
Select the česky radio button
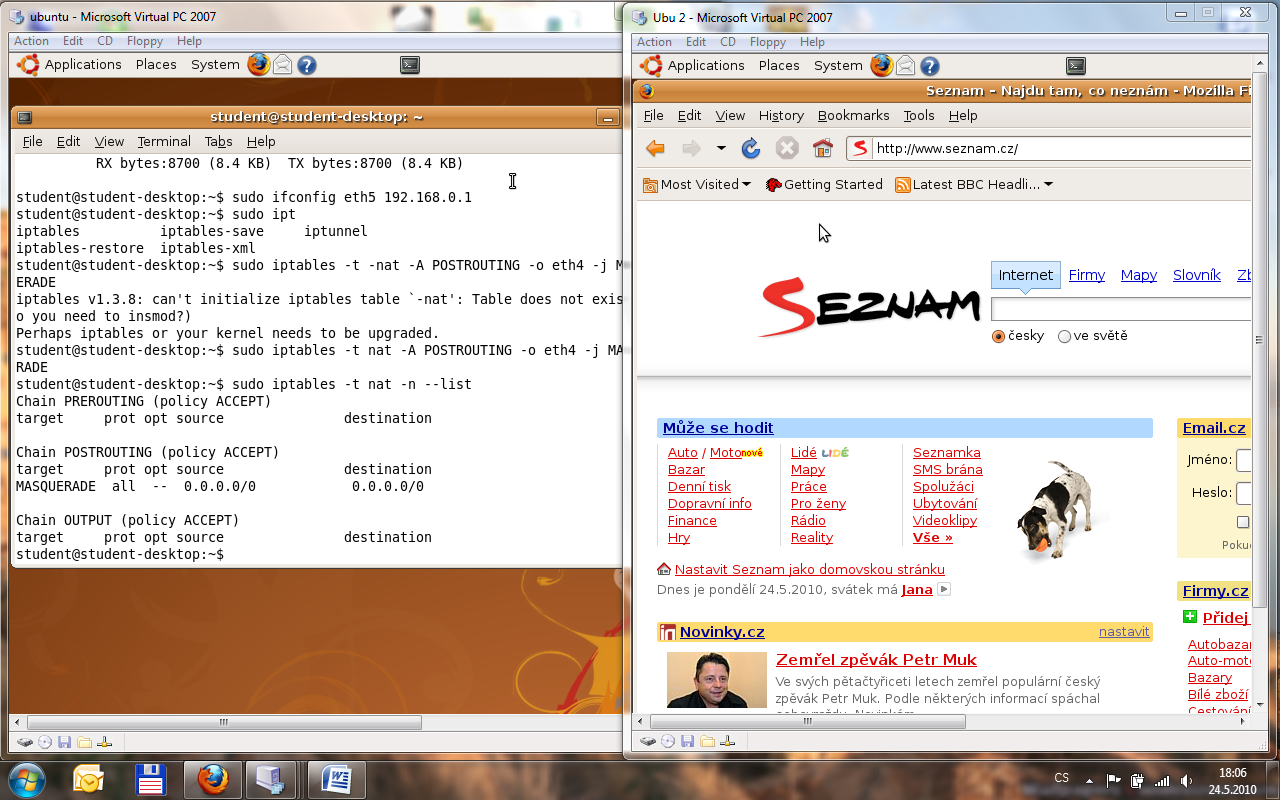[998, 337]
